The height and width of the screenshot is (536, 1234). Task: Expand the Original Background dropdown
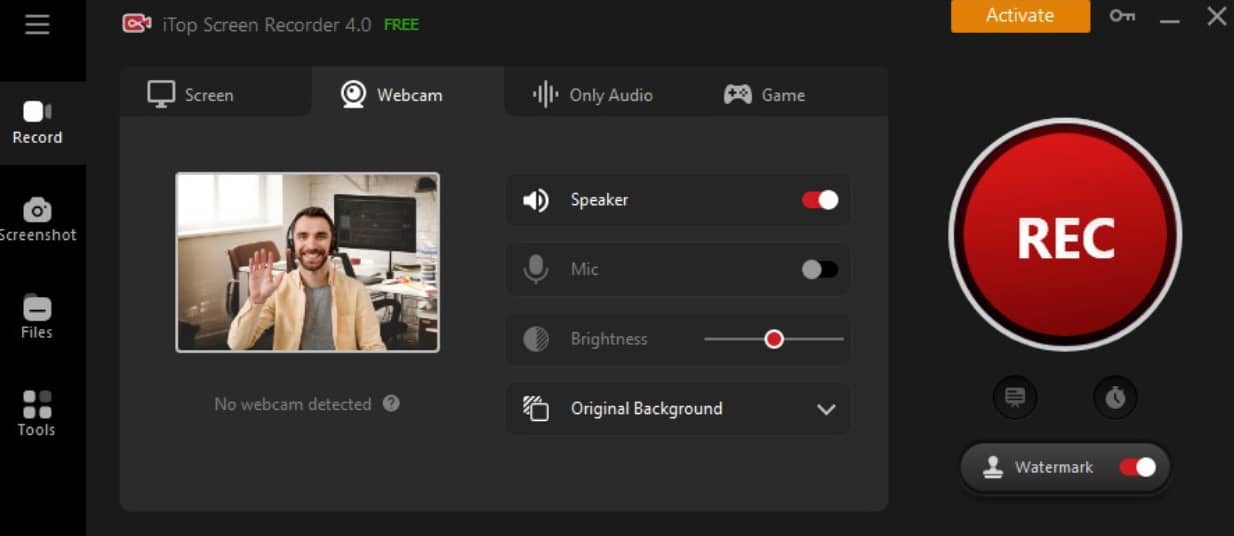(678, 408)
